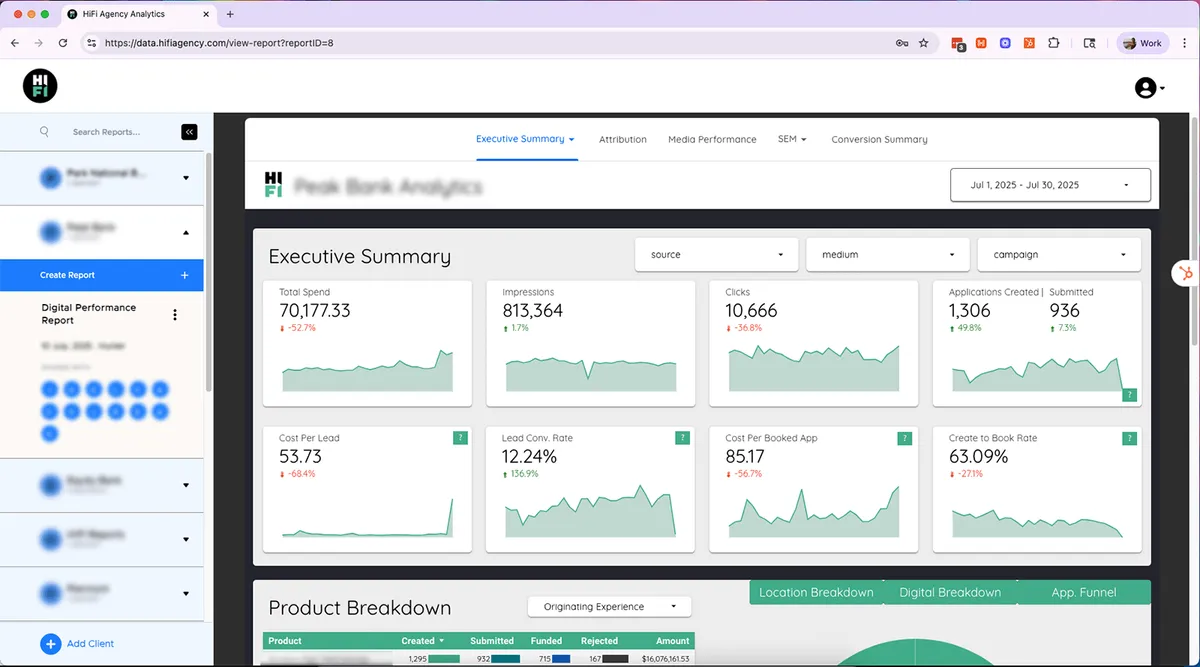Image resolution: width=1200 pixels, height=667 pixels.
Task: Open the Jul 1 - Jul 30 date range picker
Action: click(x=1049, y=184)
